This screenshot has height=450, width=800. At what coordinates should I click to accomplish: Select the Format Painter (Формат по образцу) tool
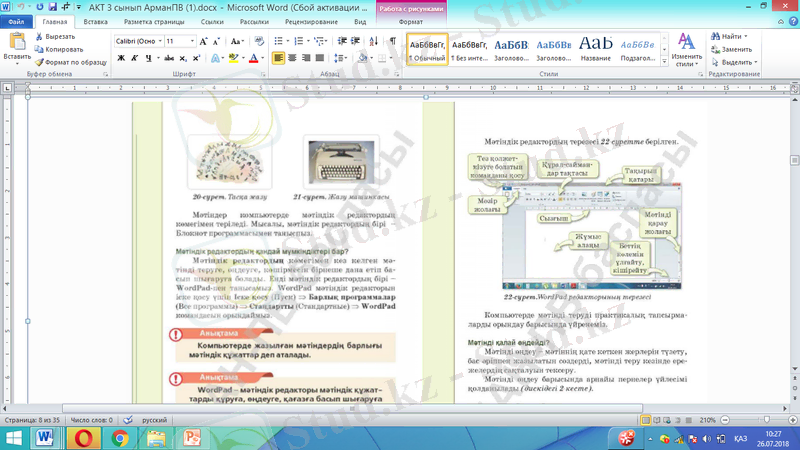coord(39,61)
